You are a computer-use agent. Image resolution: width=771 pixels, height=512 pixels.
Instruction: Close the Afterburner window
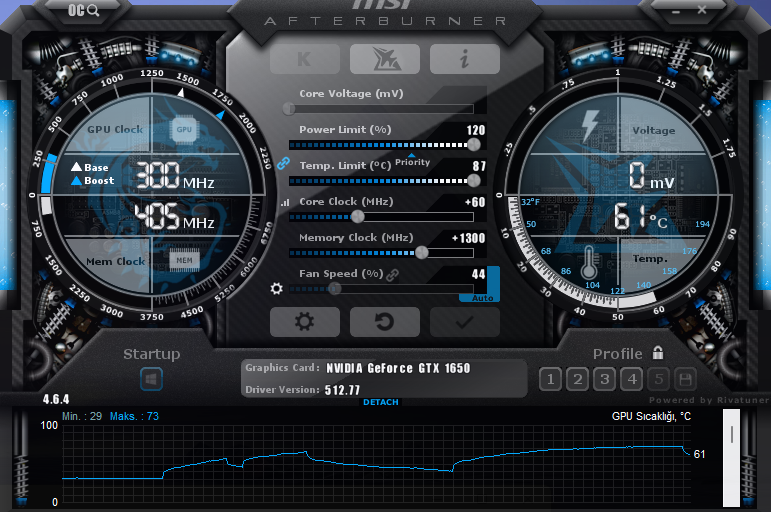click(702, 9)
